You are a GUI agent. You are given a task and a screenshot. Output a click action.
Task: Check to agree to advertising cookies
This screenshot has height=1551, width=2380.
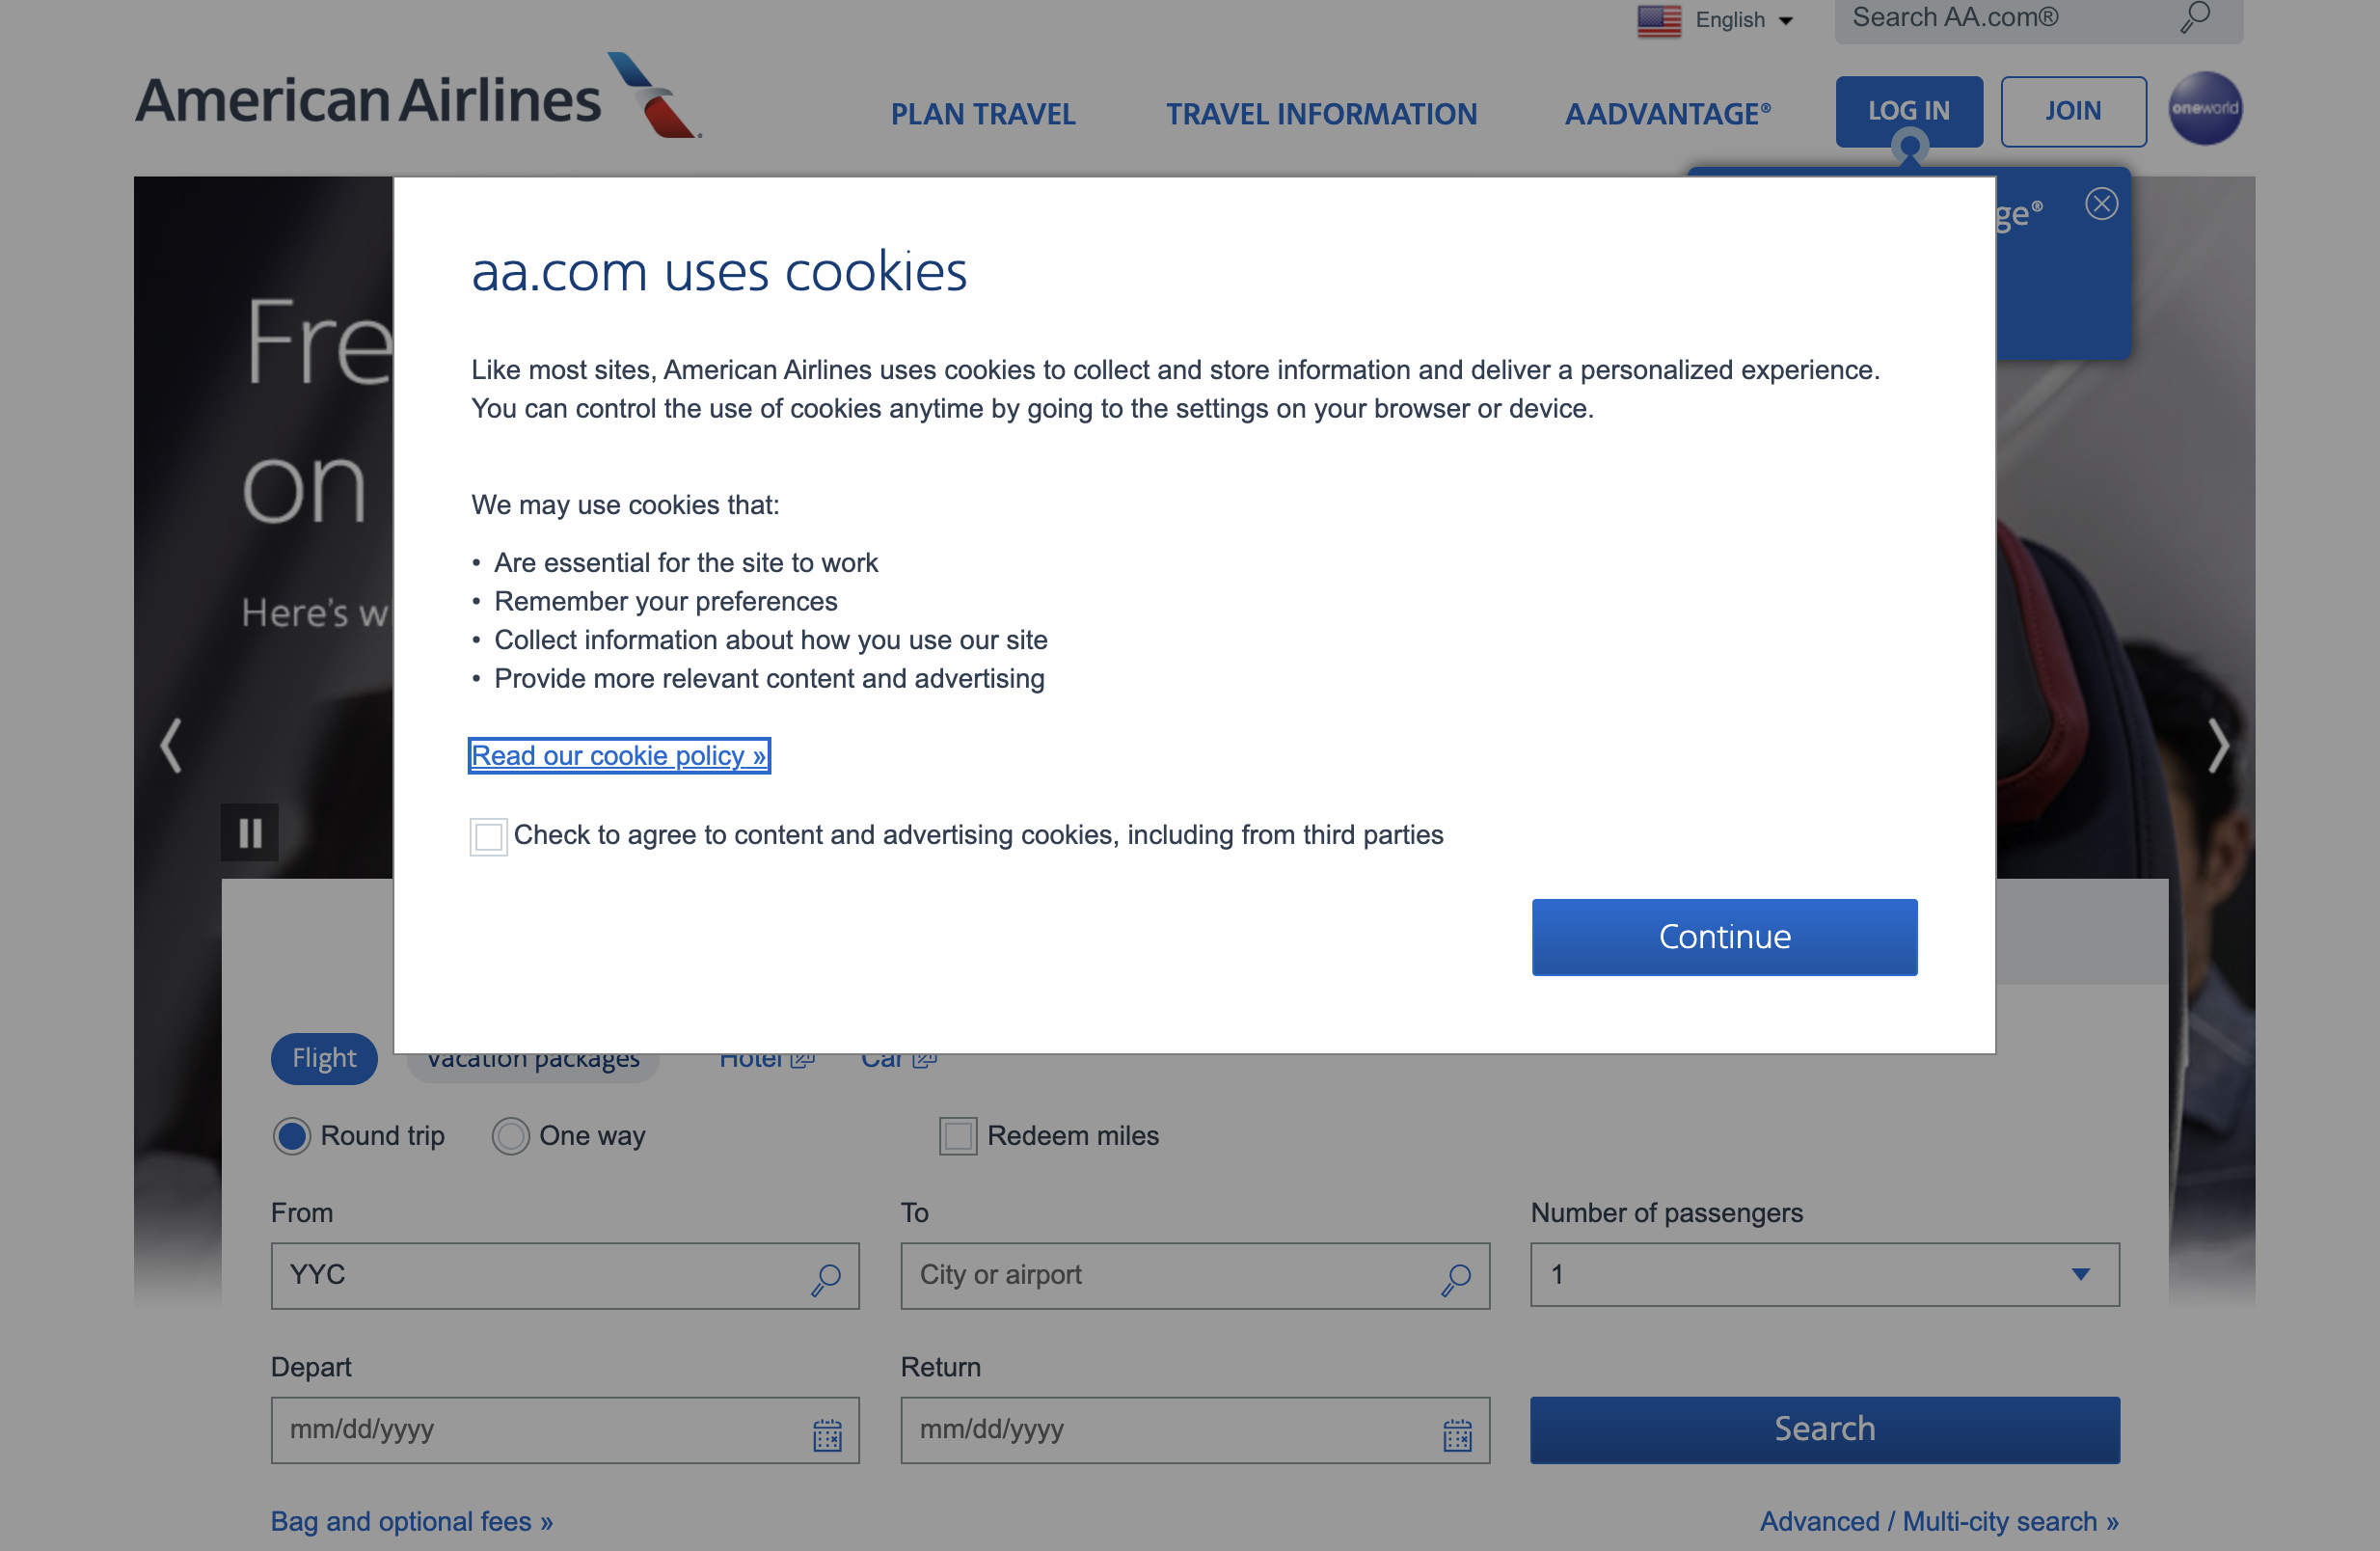487,837
